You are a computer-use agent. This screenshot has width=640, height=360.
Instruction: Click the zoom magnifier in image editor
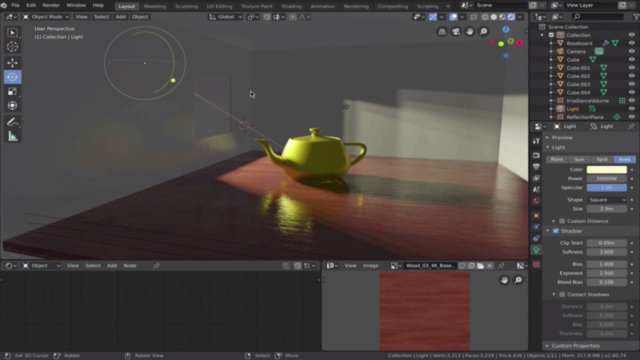pyautogui.click(x=518, y=280)
